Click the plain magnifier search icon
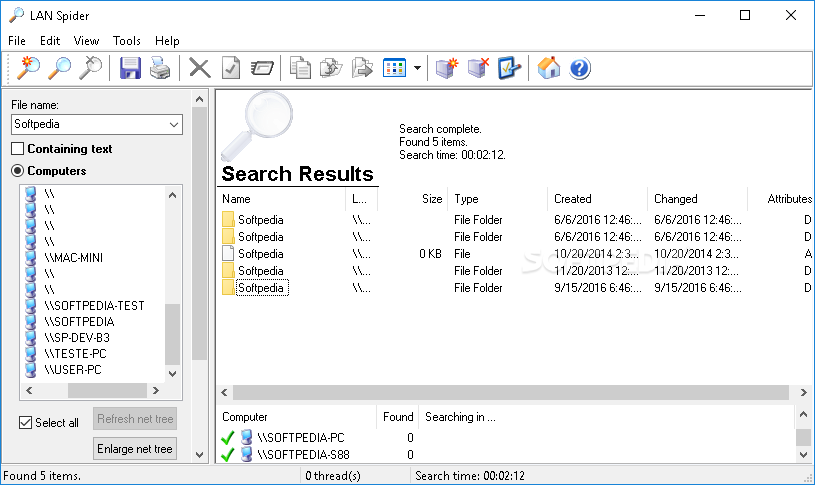 60,68
